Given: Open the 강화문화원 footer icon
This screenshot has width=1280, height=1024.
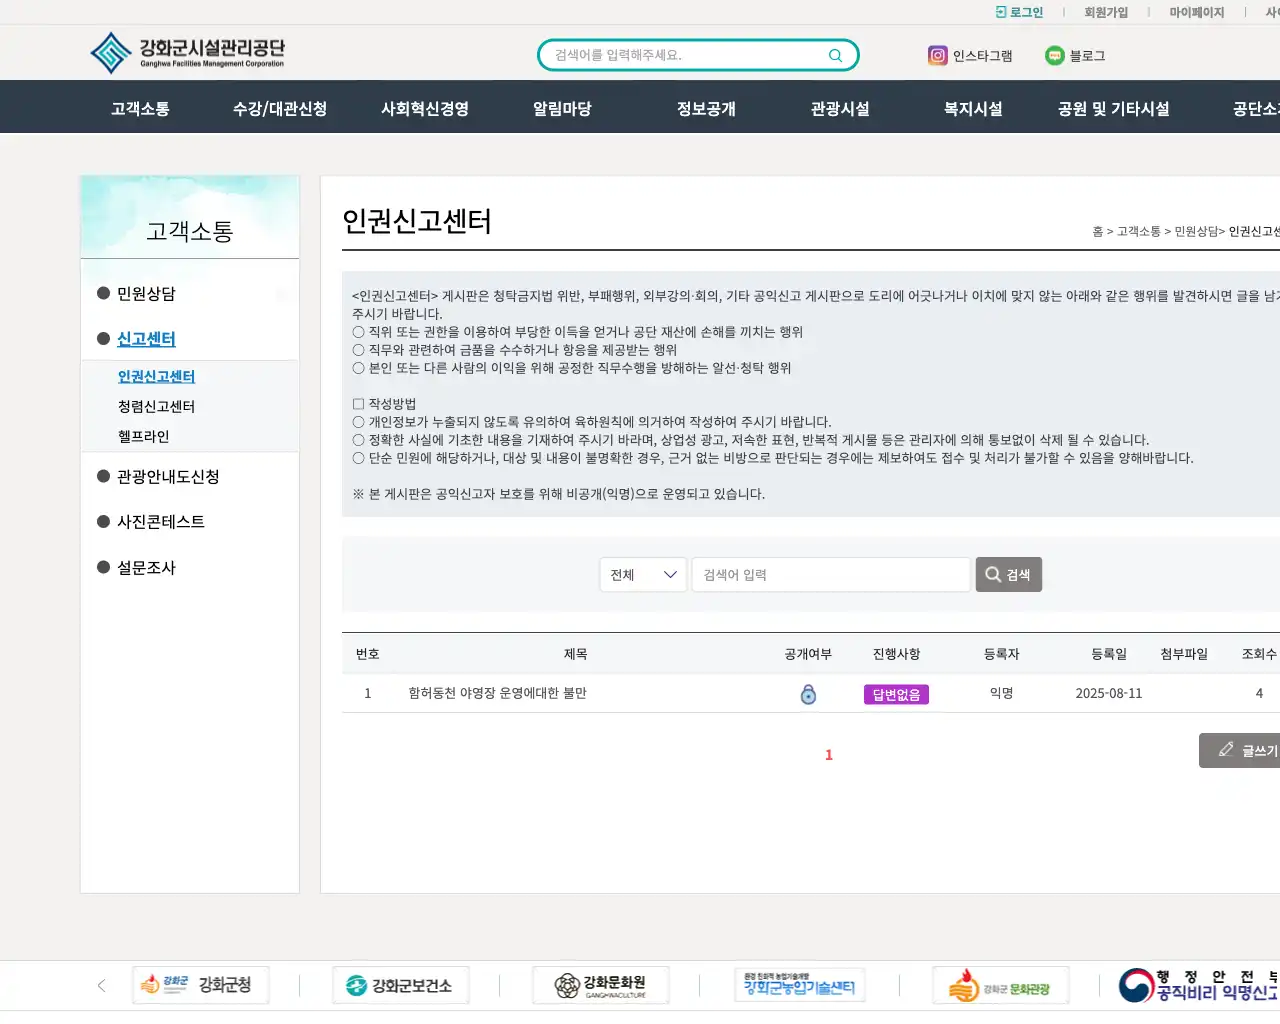Looking at the screenshot, I should (600, 985).
